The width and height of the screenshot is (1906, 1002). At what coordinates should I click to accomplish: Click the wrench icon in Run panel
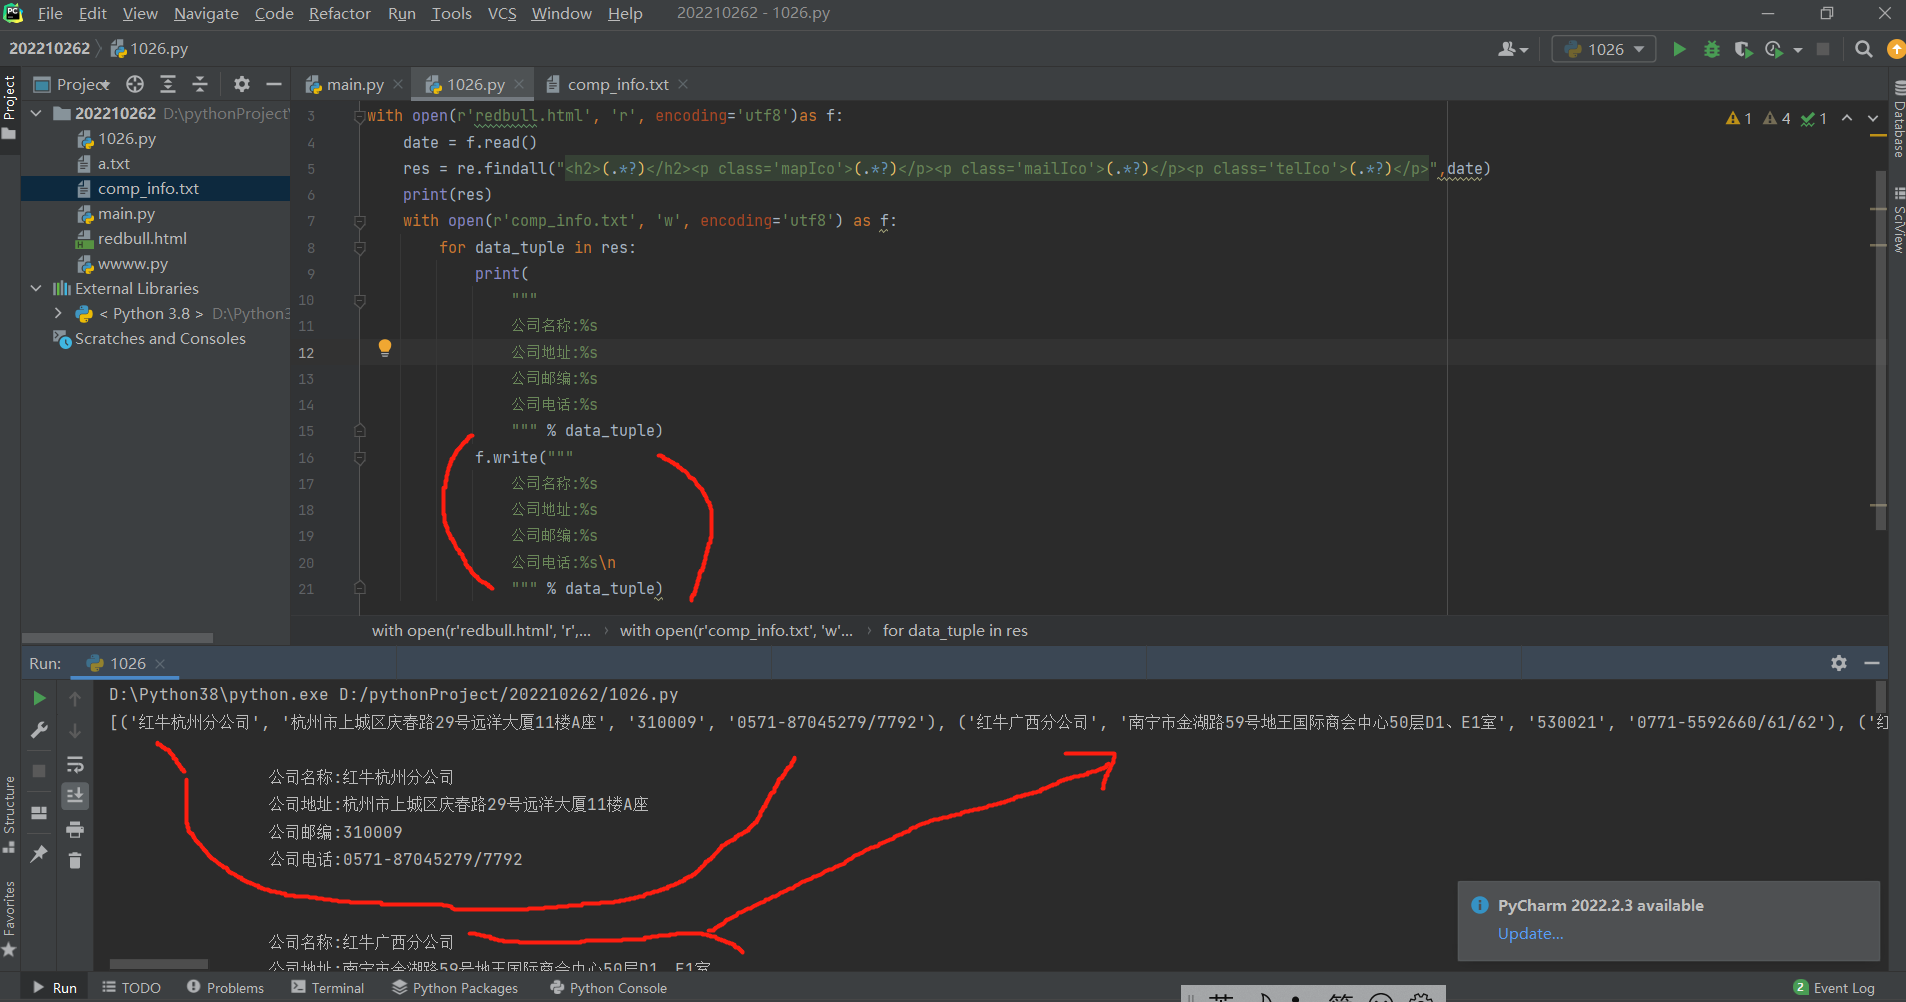coord(39,731)
